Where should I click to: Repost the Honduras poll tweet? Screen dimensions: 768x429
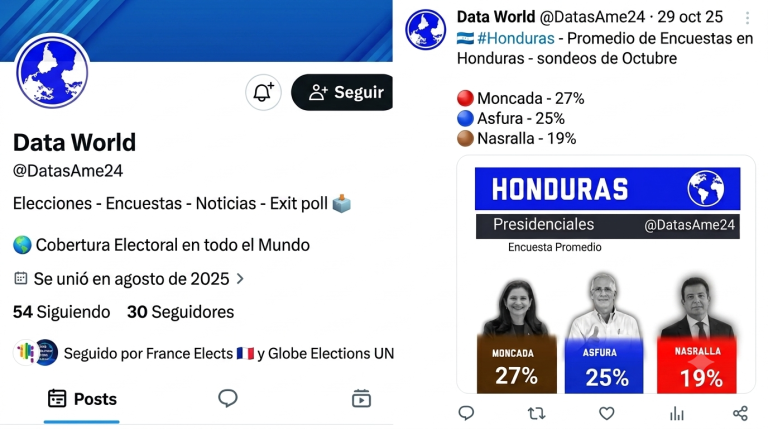point(536,414)
